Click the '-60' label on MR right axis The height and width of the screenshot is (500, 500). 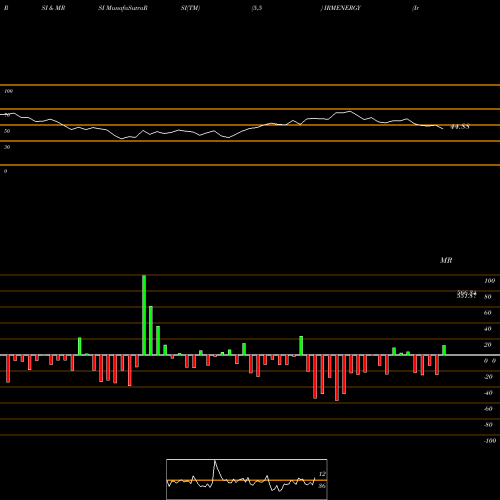(488, 409)
